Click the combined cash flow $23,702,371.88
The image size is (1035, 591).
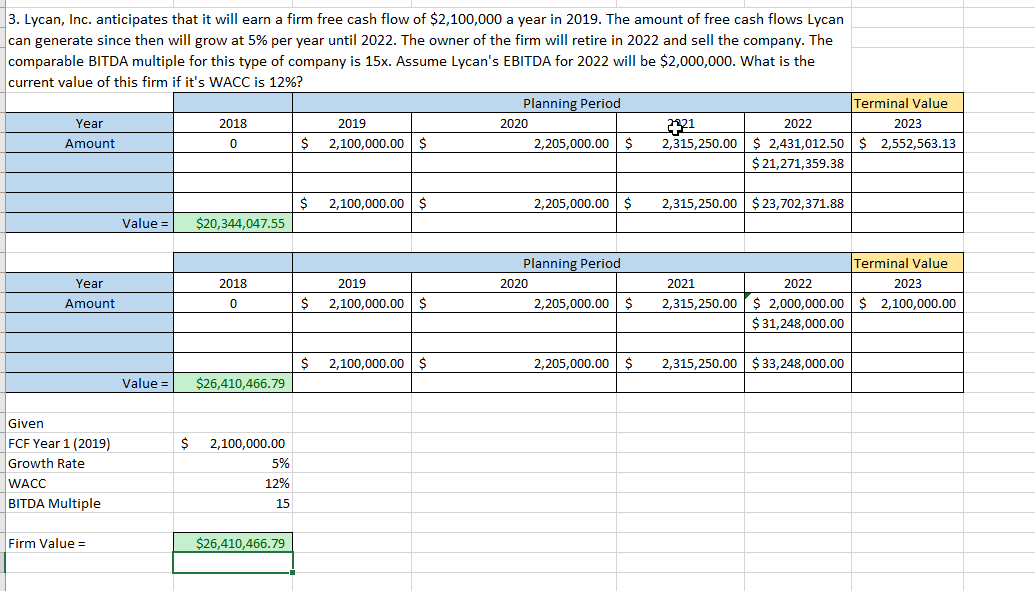(x=800, y=203)
